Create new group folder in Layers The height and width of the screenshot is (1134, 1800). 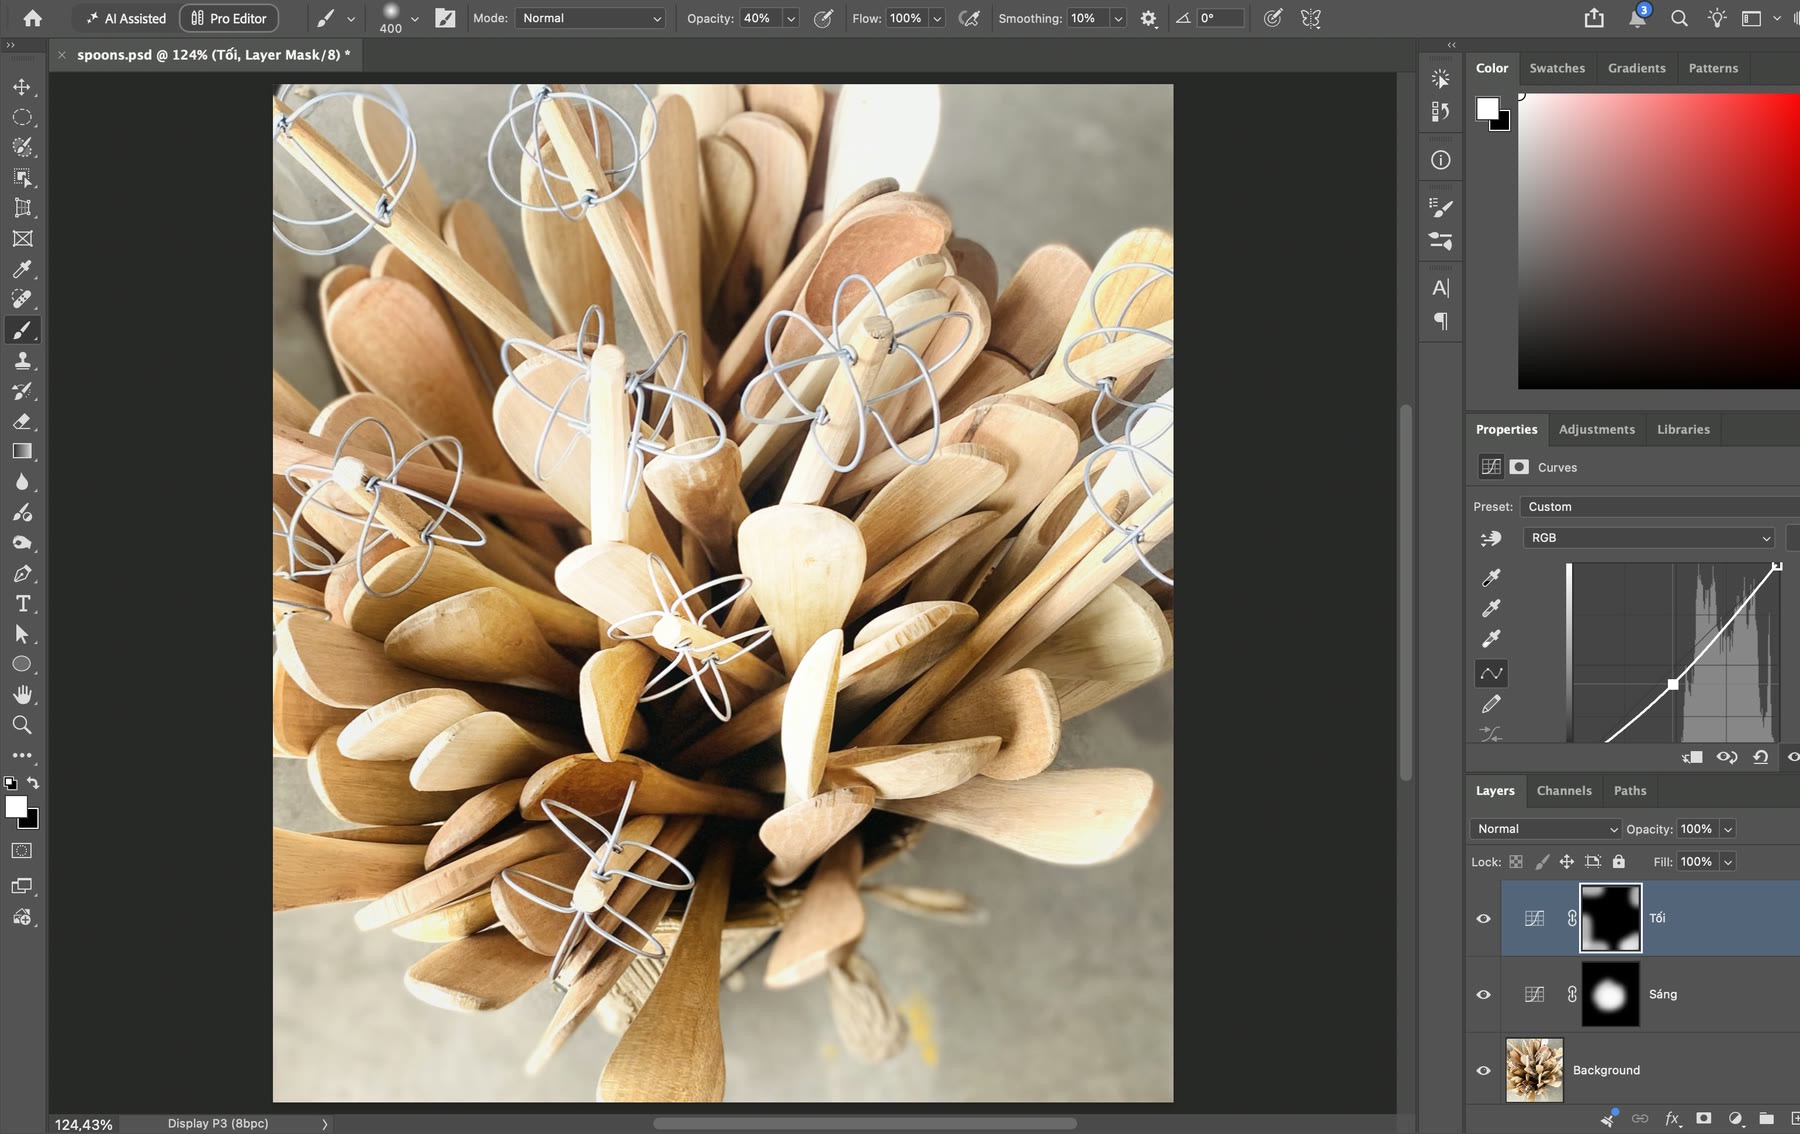tap(1766, 1118)
